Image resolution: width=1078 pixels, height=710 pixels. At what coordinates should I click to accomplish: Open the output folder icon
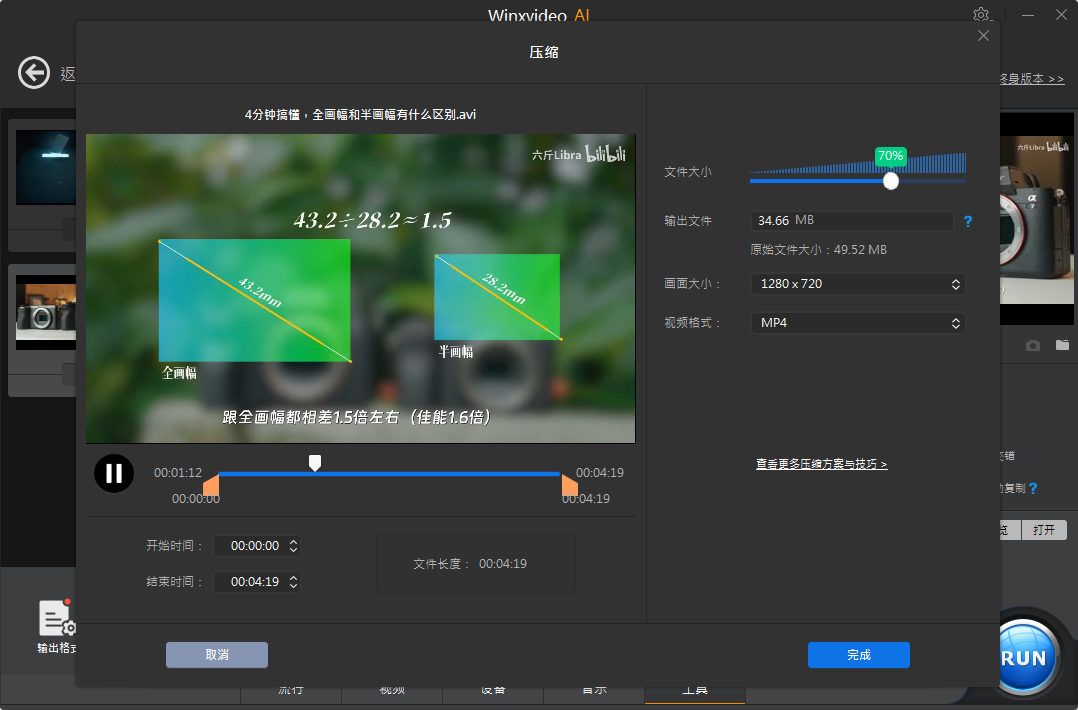tap(1062, 345)
